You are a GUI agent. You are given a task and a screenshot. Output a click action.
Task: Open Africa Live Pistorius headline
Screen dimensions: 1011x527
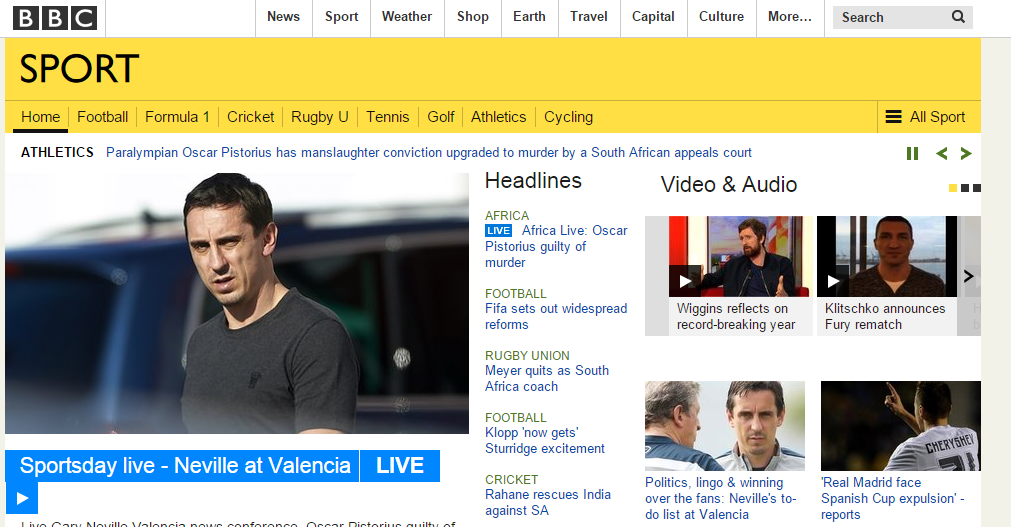(556, 246)
